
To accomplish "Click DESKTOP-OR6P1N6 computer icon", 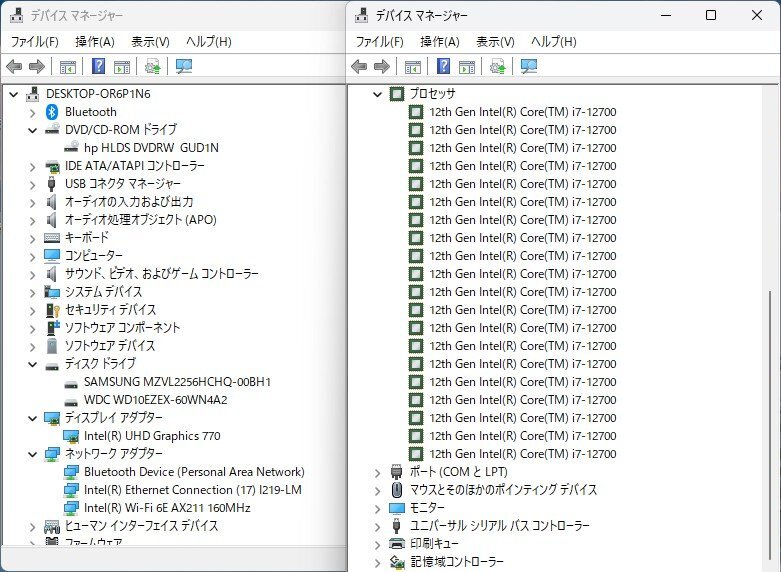I will point(33,94).
